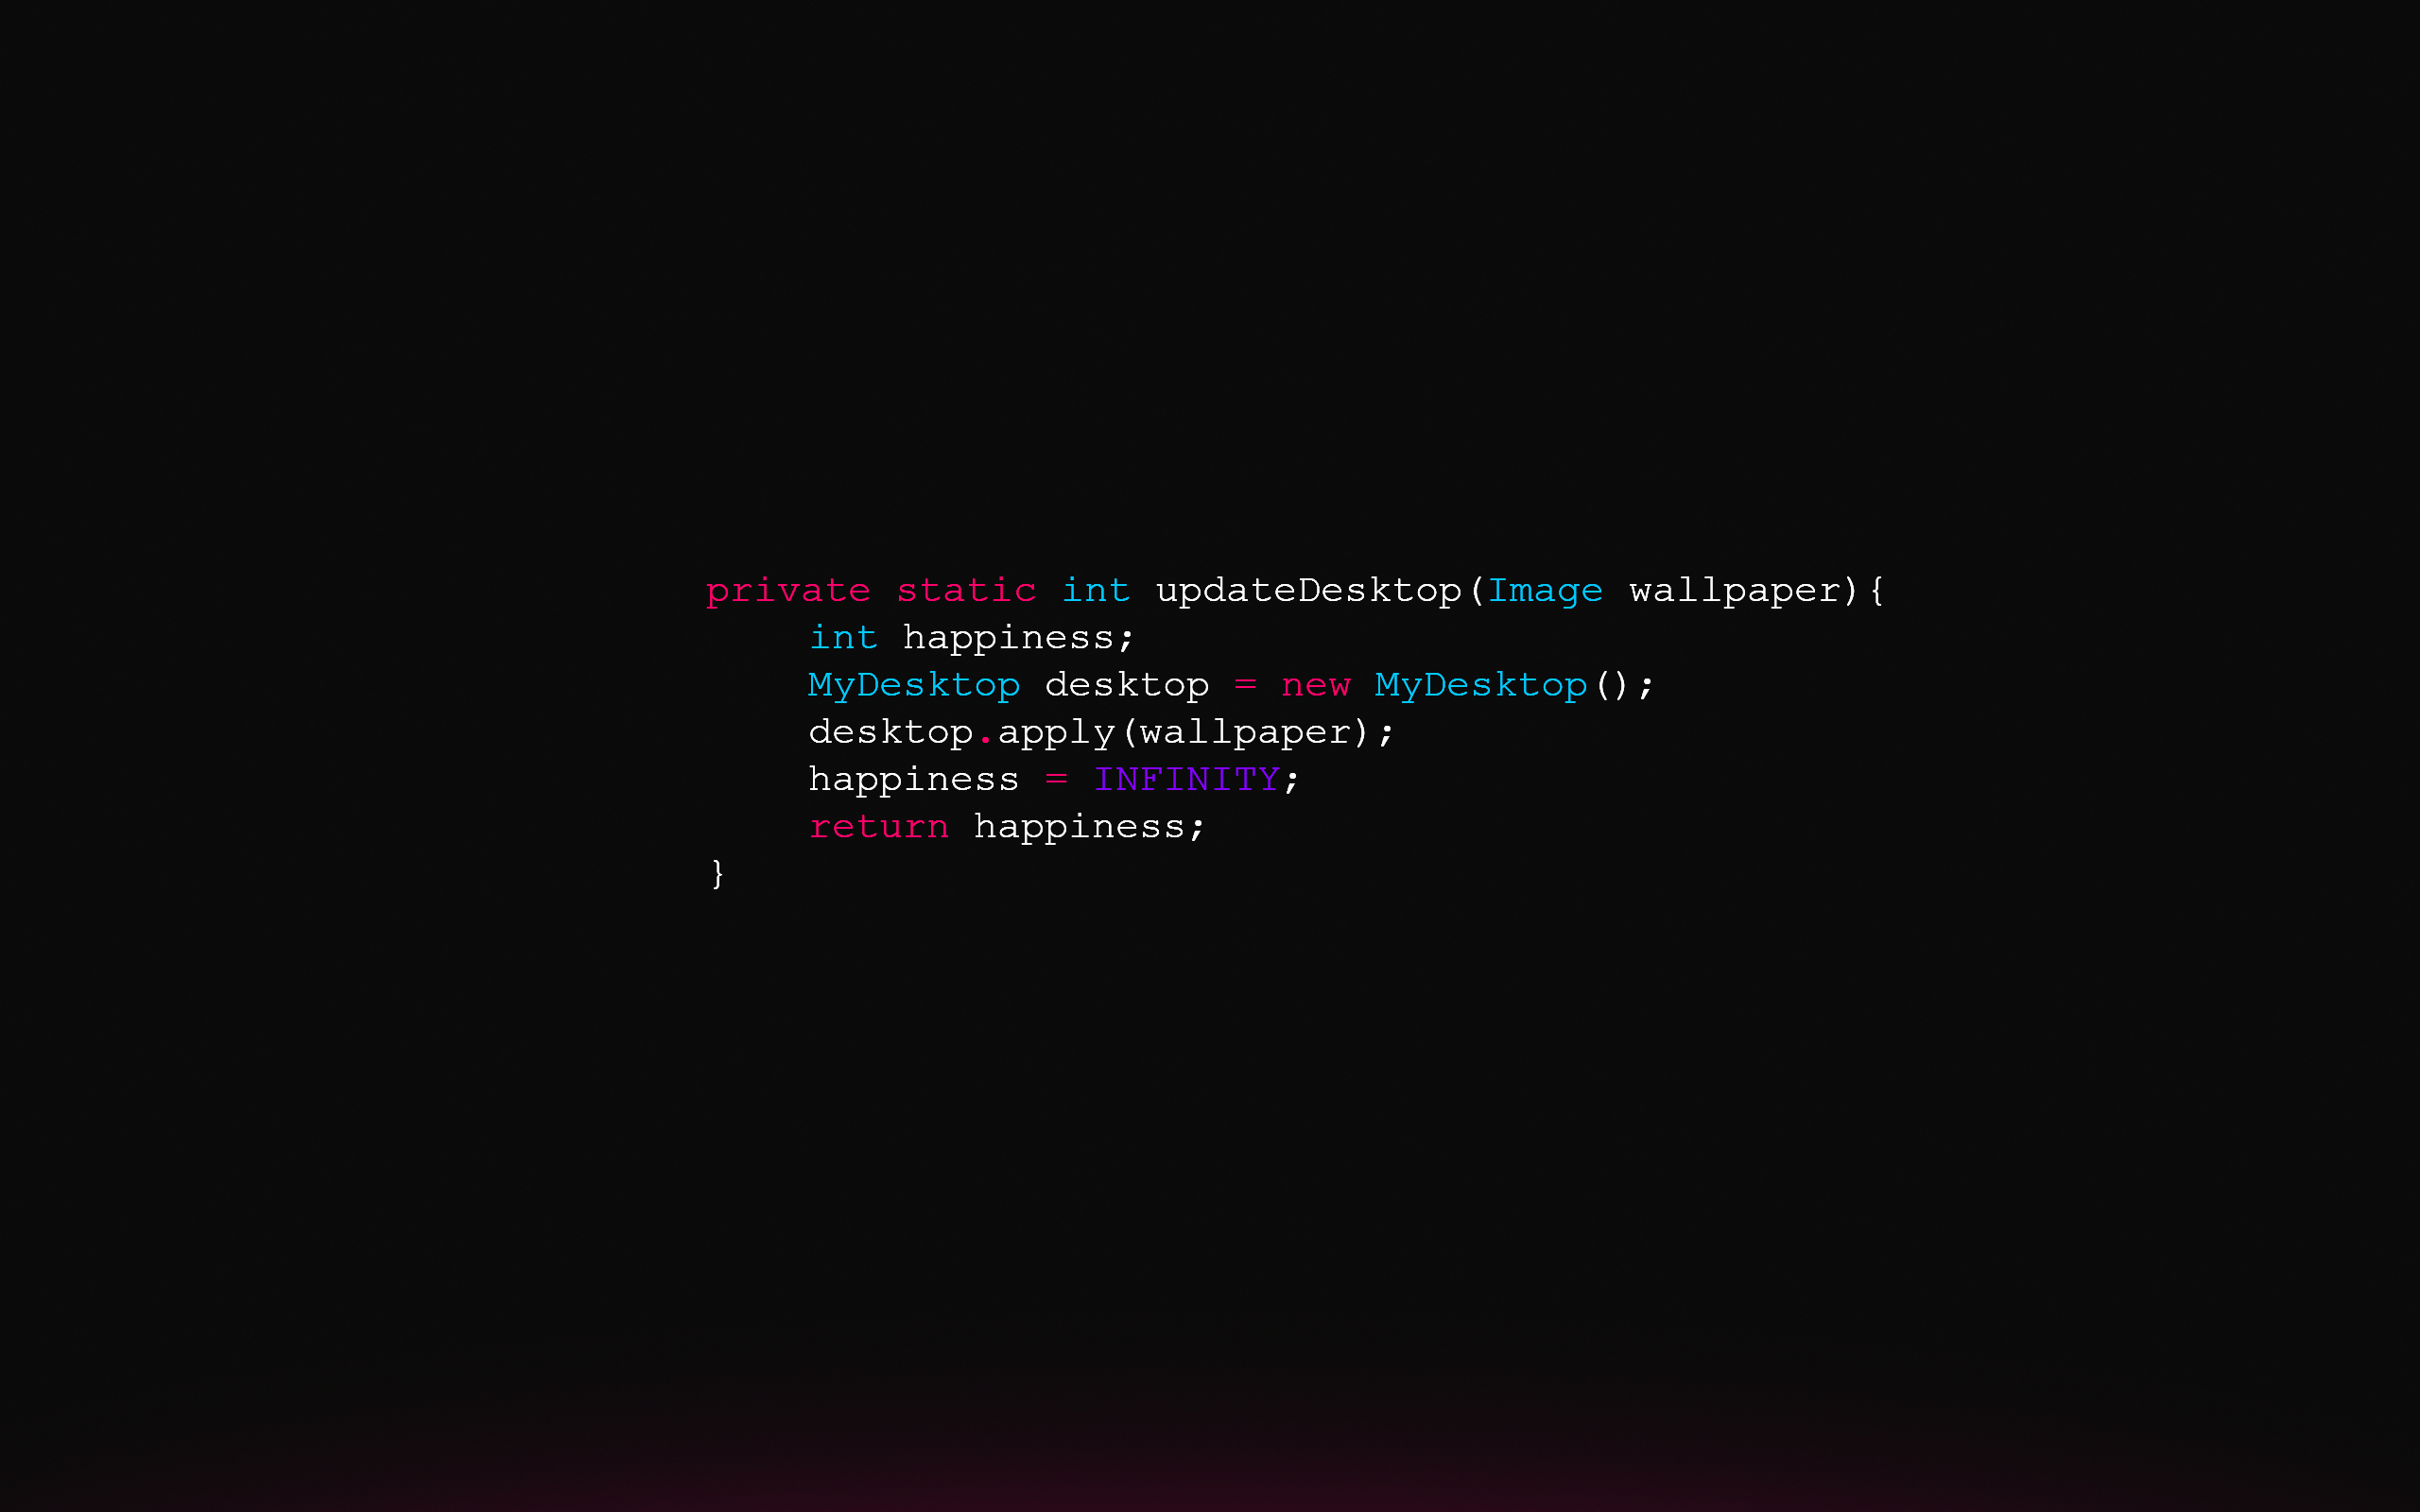Click the closing curly brace of method
2420x1512 pixels.
click(717, 871)
